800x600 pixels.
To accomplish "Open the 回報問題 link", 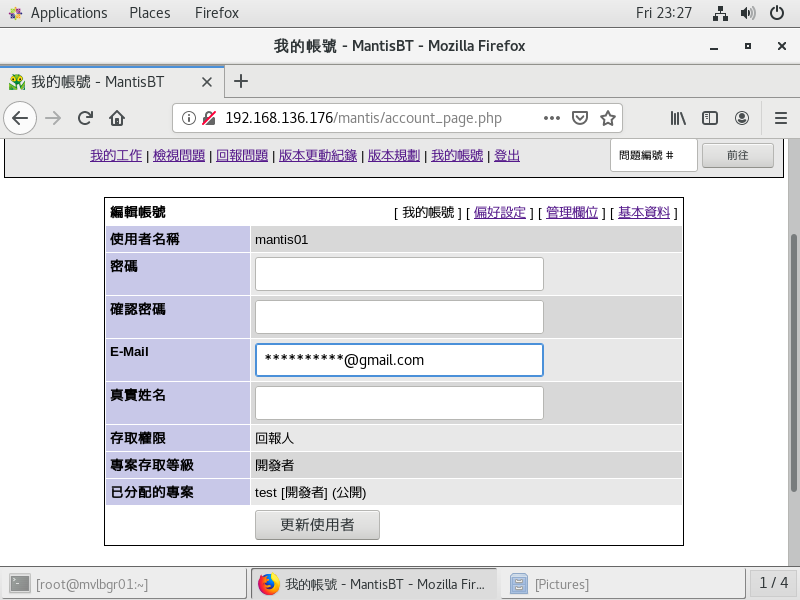I will point(242,156).
